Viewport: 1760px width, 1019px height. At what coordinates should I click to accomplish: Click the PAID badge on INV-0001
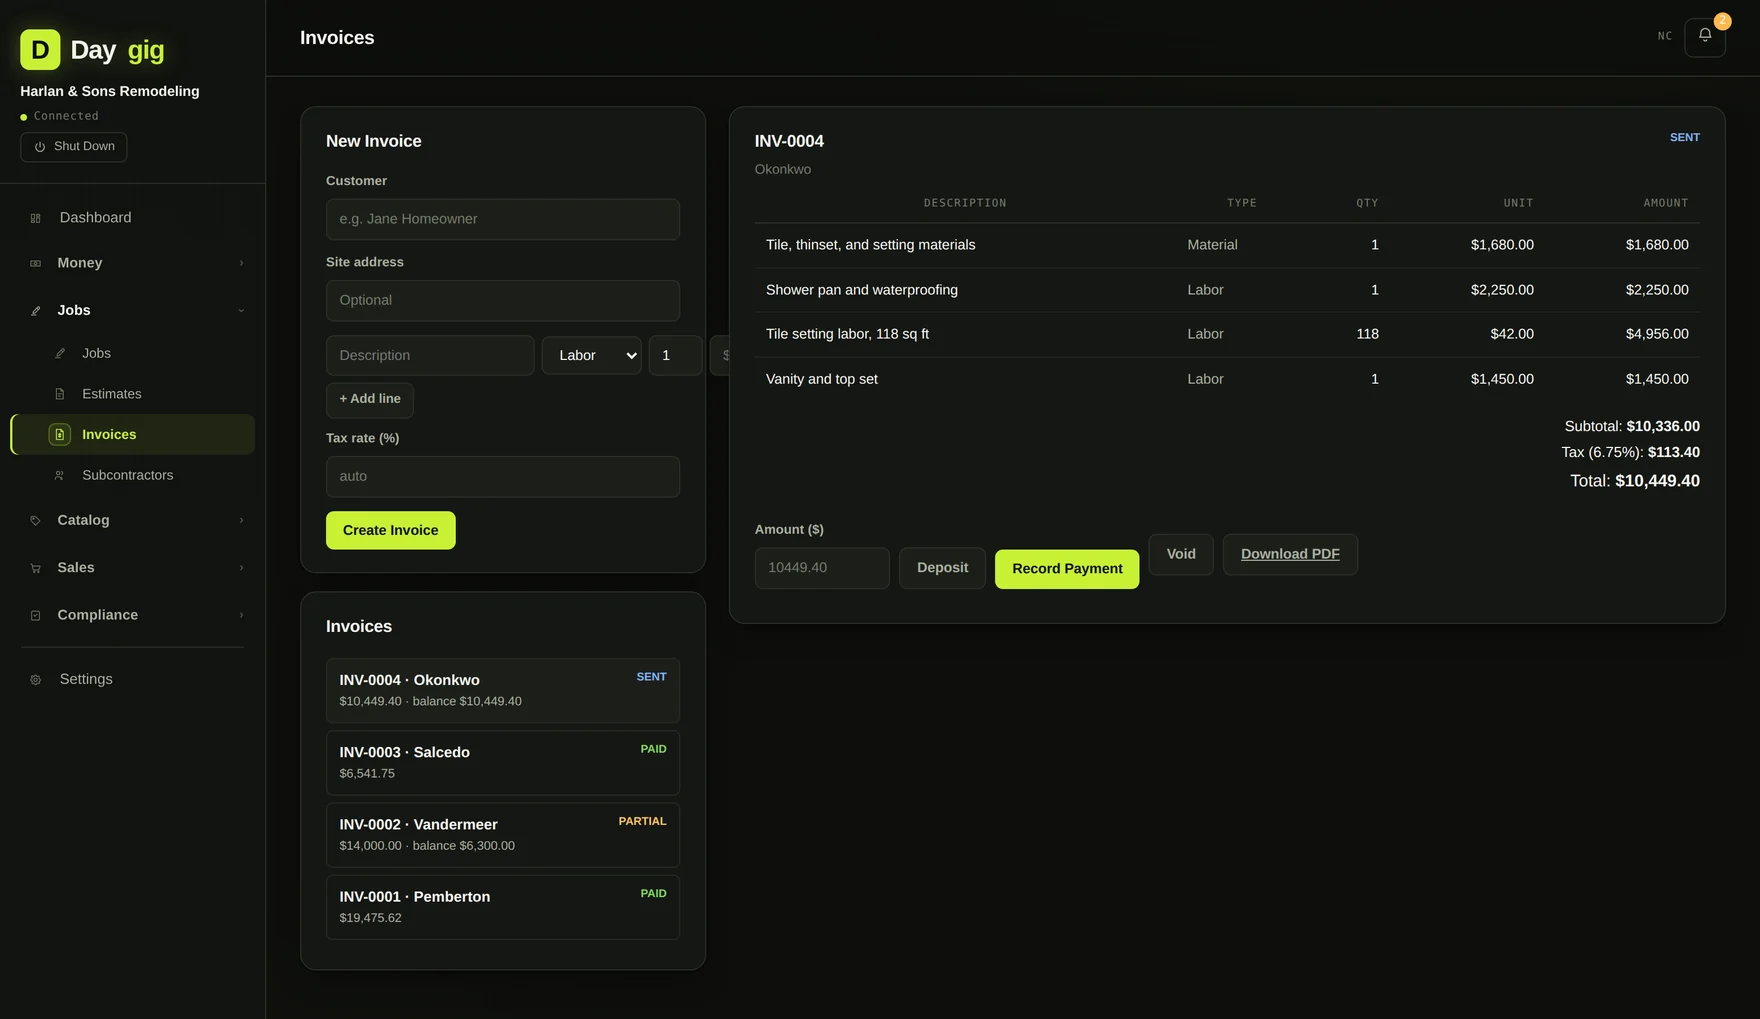tap(653, 893)
